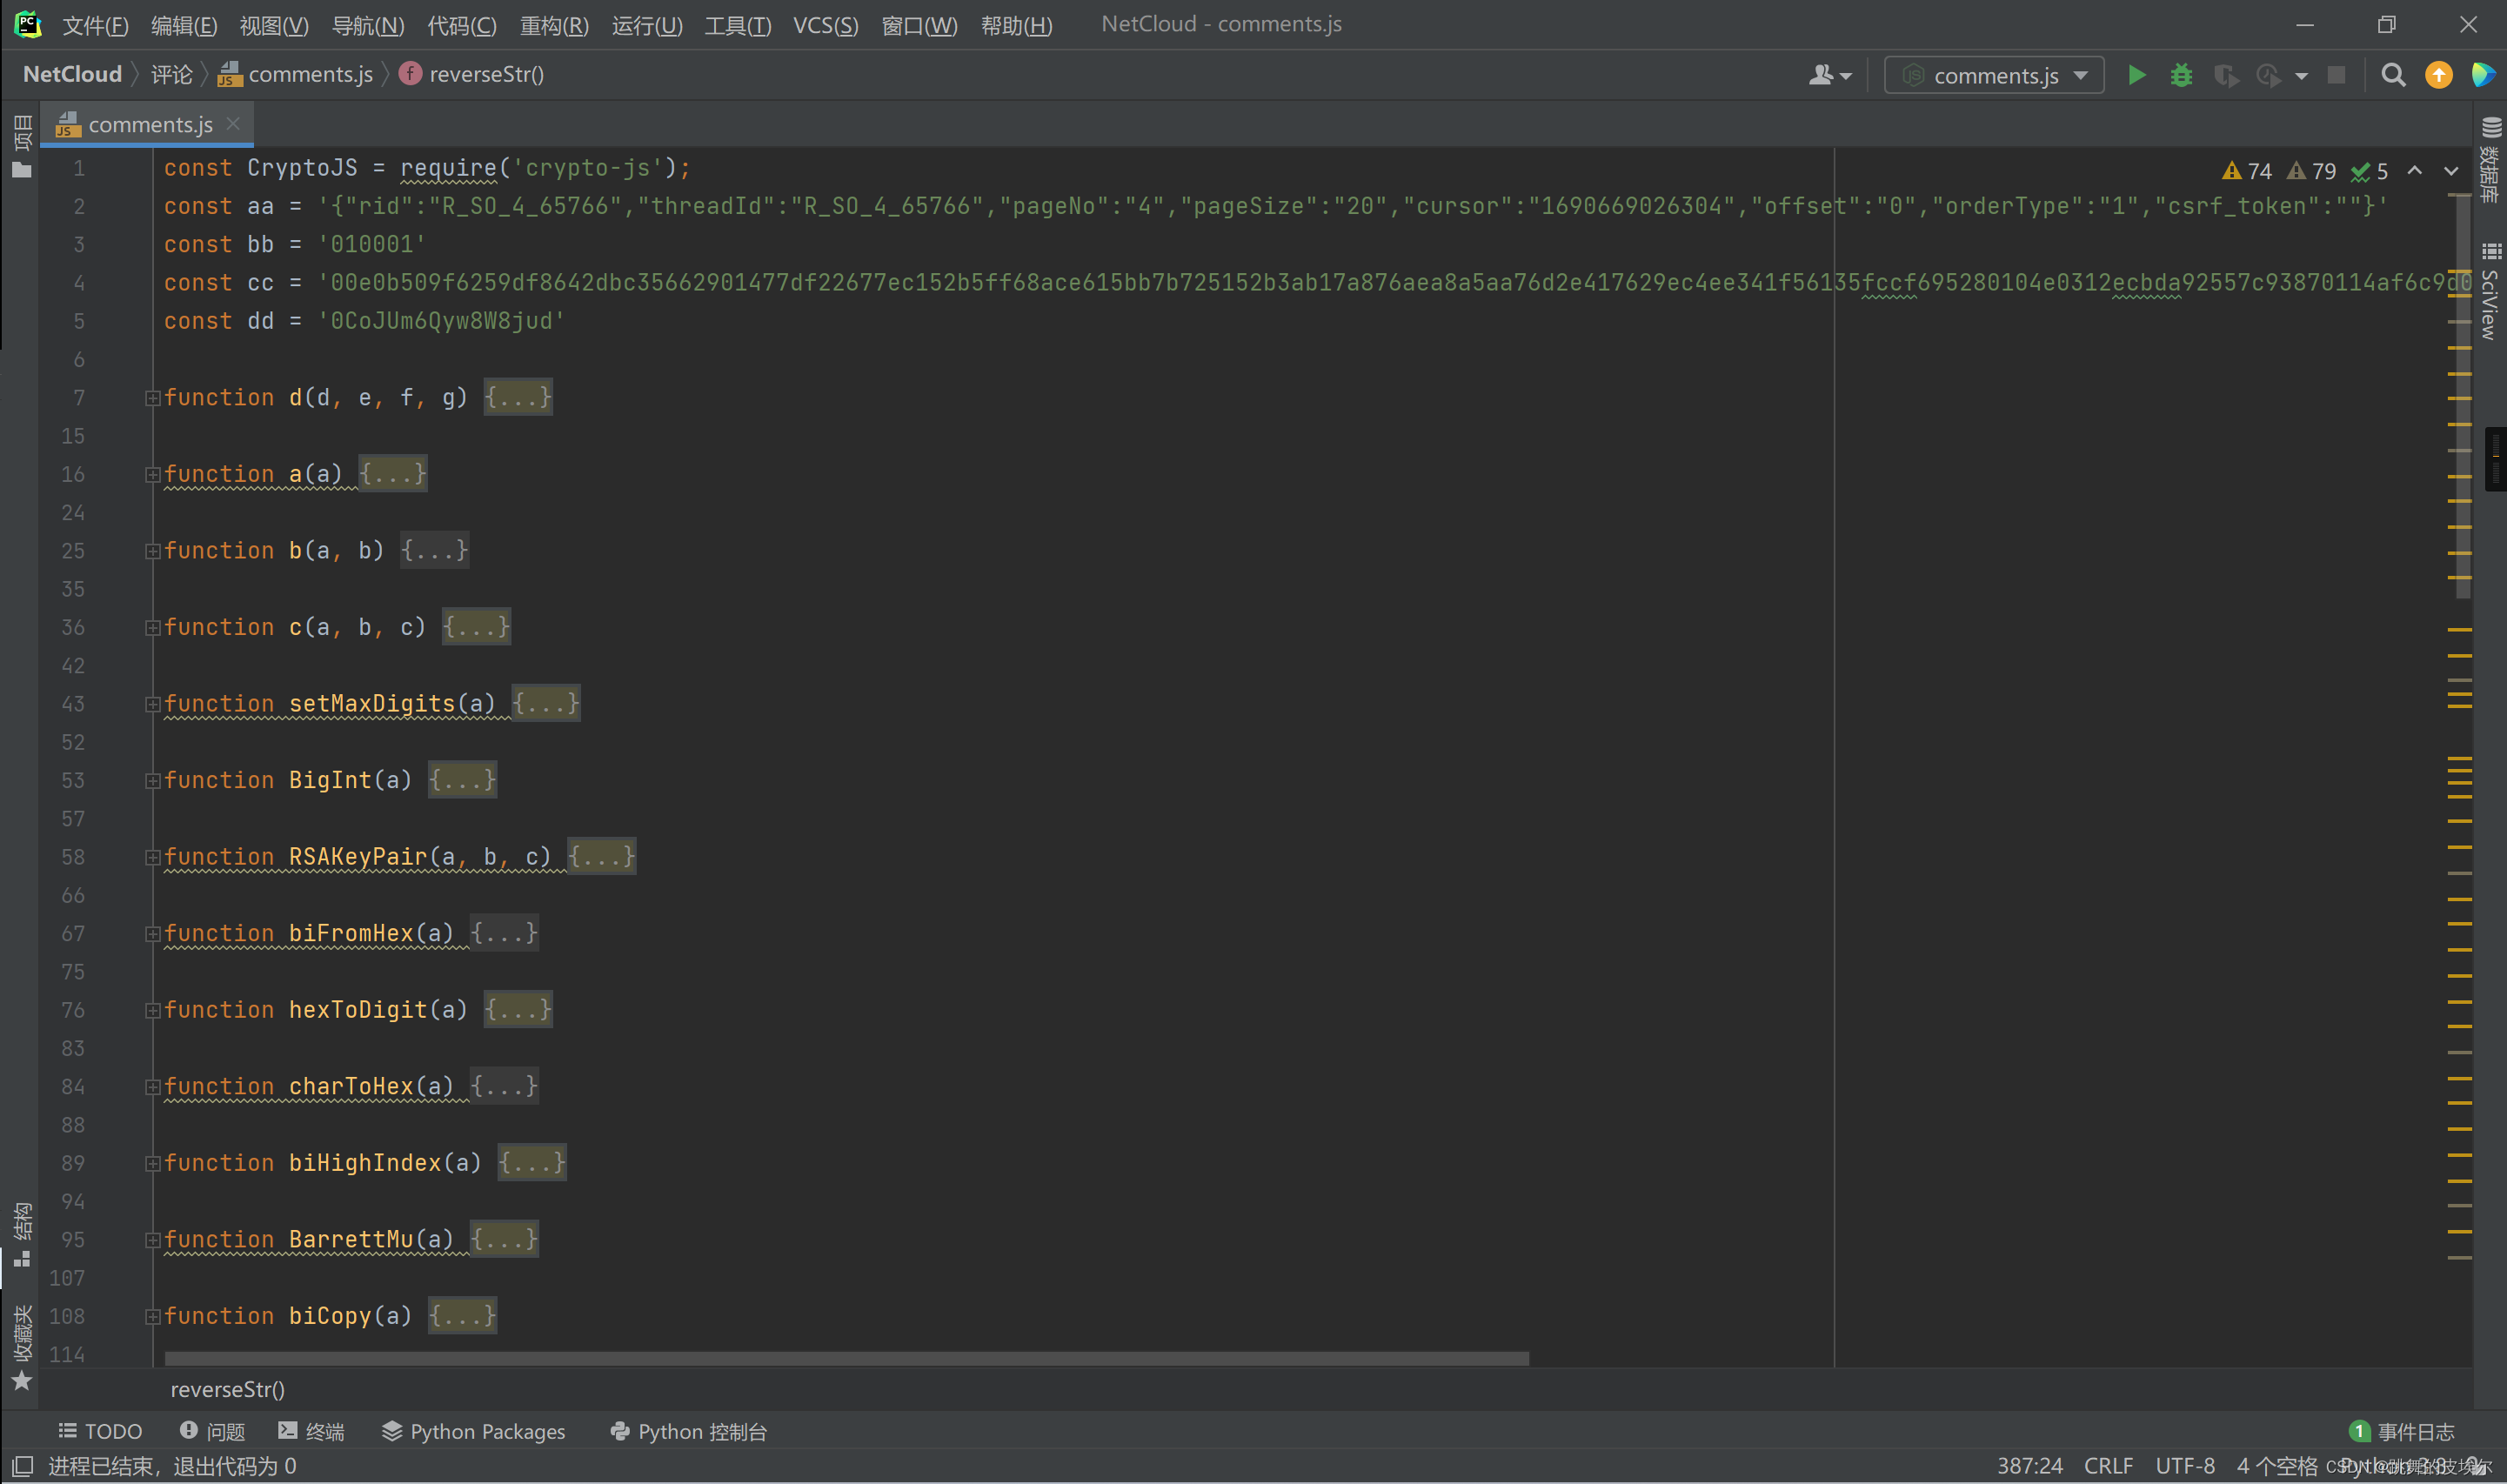The image size is (2507, 1484).
Task: Click the yellow warnings count 74
Action: point(2246,171)
